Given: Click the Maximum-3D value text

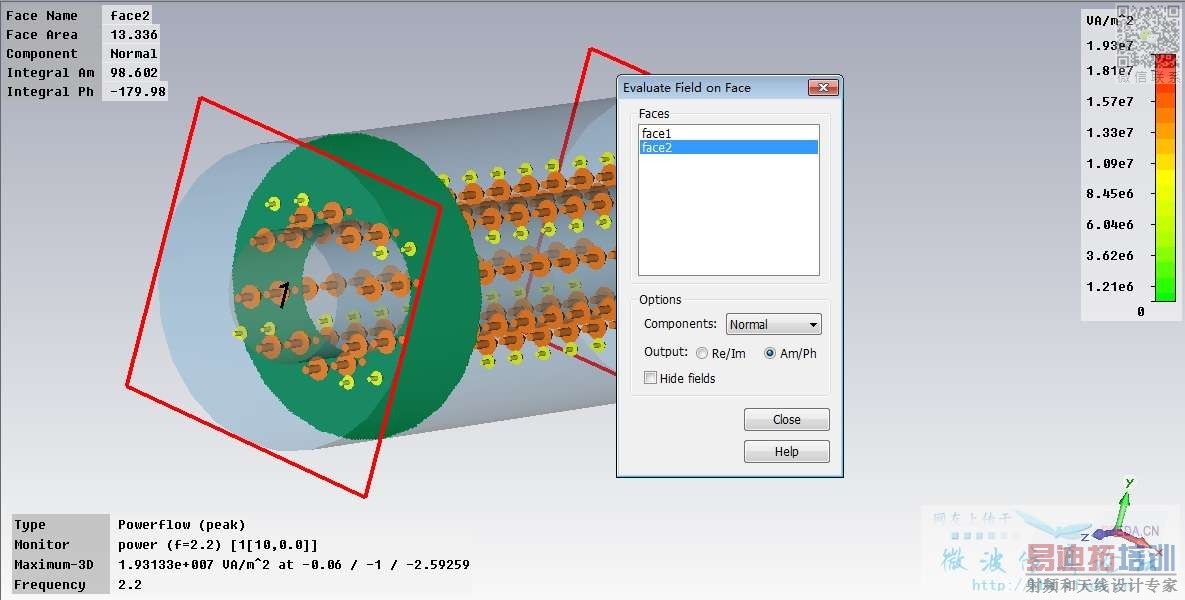Looking at the screenshot, I should 293,564.
